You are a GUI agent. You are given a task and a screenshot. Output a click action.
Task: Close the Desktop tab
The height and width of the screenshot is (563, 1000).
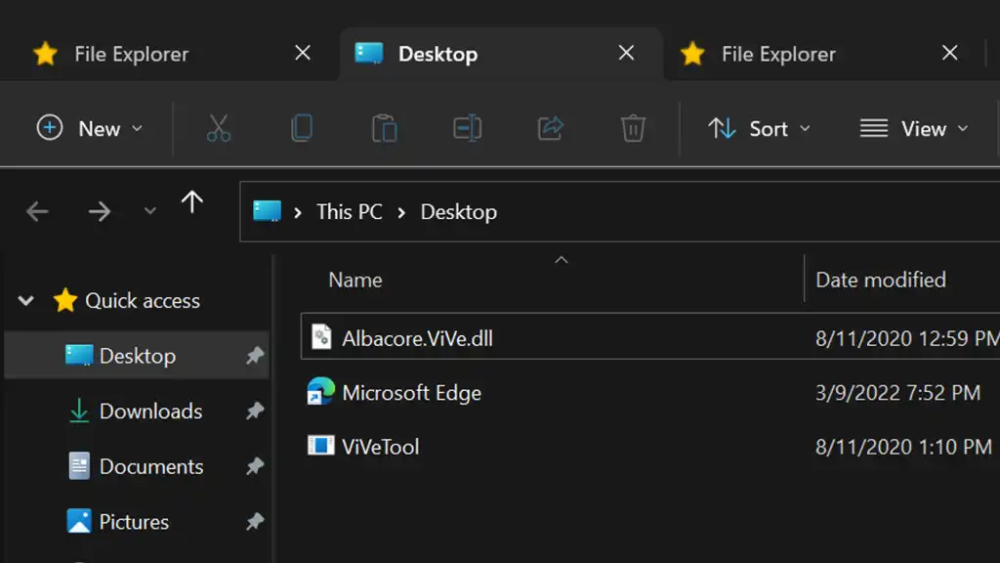click(626, 53)
